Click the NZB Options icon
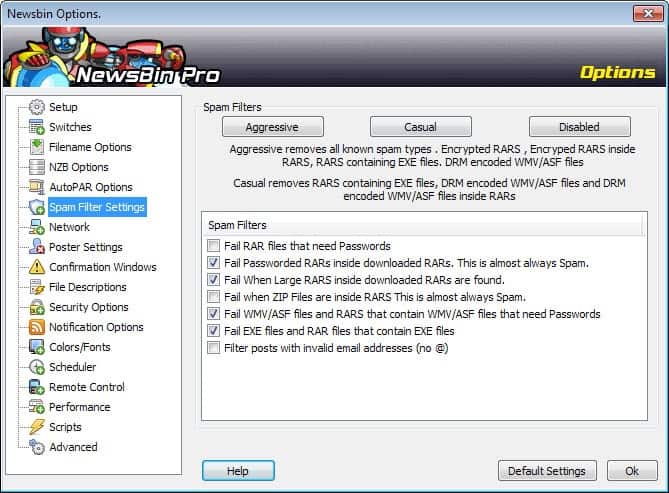Screen dimensions: 669x493 click(x=37, y=167)
